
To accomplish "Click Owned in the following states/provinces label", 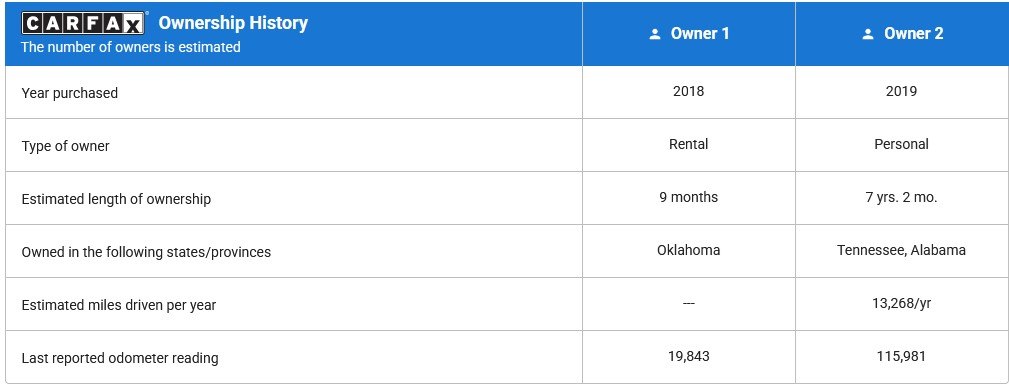I will pyautogui.click(x=146, y=252).
